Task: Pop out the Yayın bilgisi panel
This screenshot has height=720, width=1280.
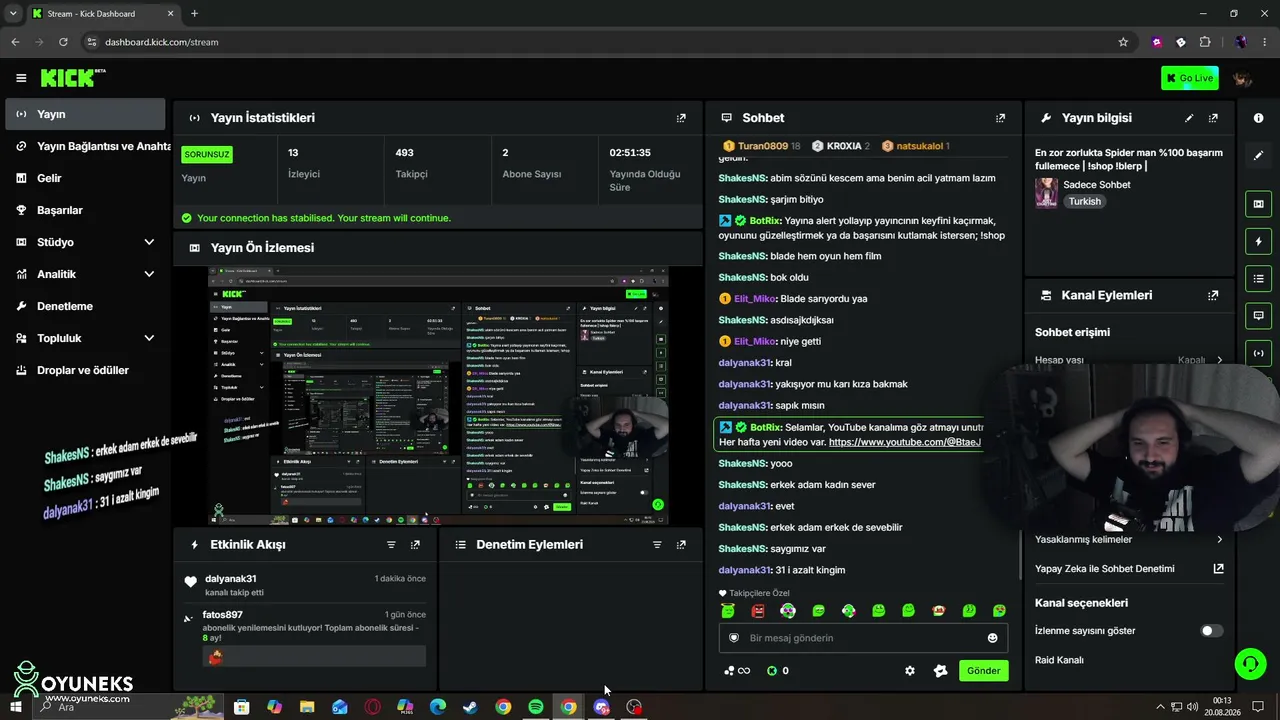Action: pyautogui.click(x=1213, y=118)
